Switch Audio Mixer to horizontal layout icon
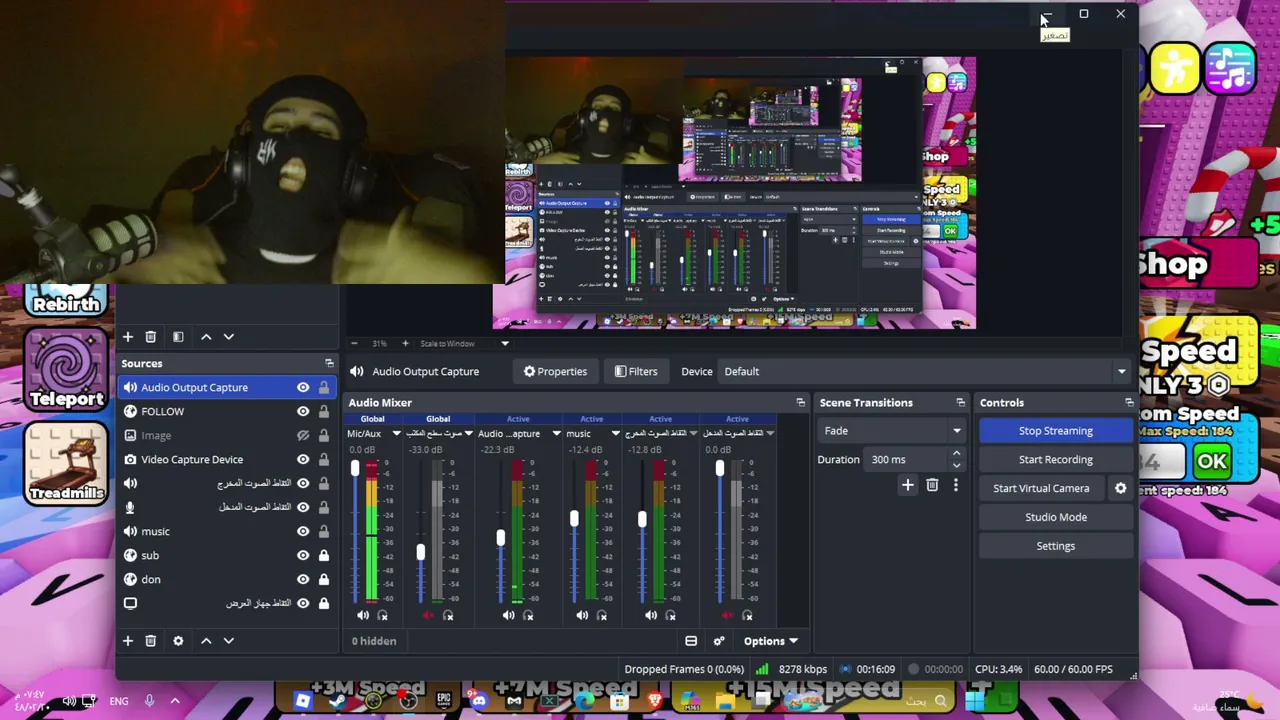The height and width of the screenshot is (720, 1280). click(691, 641)
